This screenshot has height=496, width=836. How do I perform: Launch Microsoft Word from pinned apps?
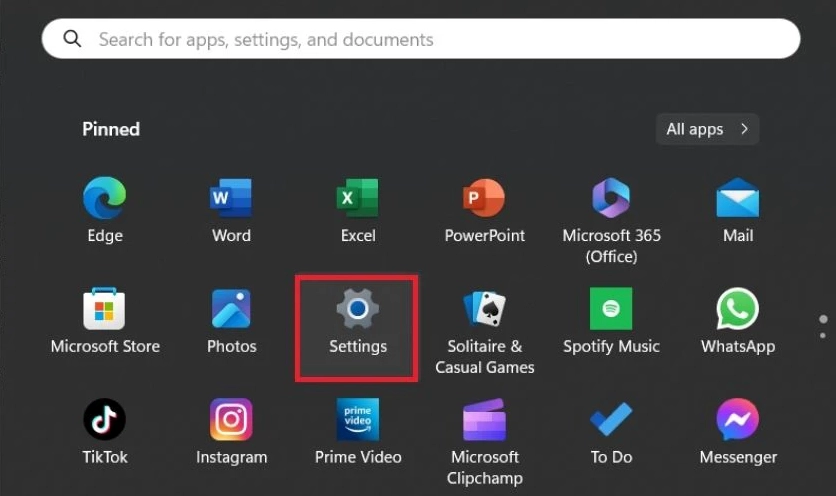coord(231,199)
